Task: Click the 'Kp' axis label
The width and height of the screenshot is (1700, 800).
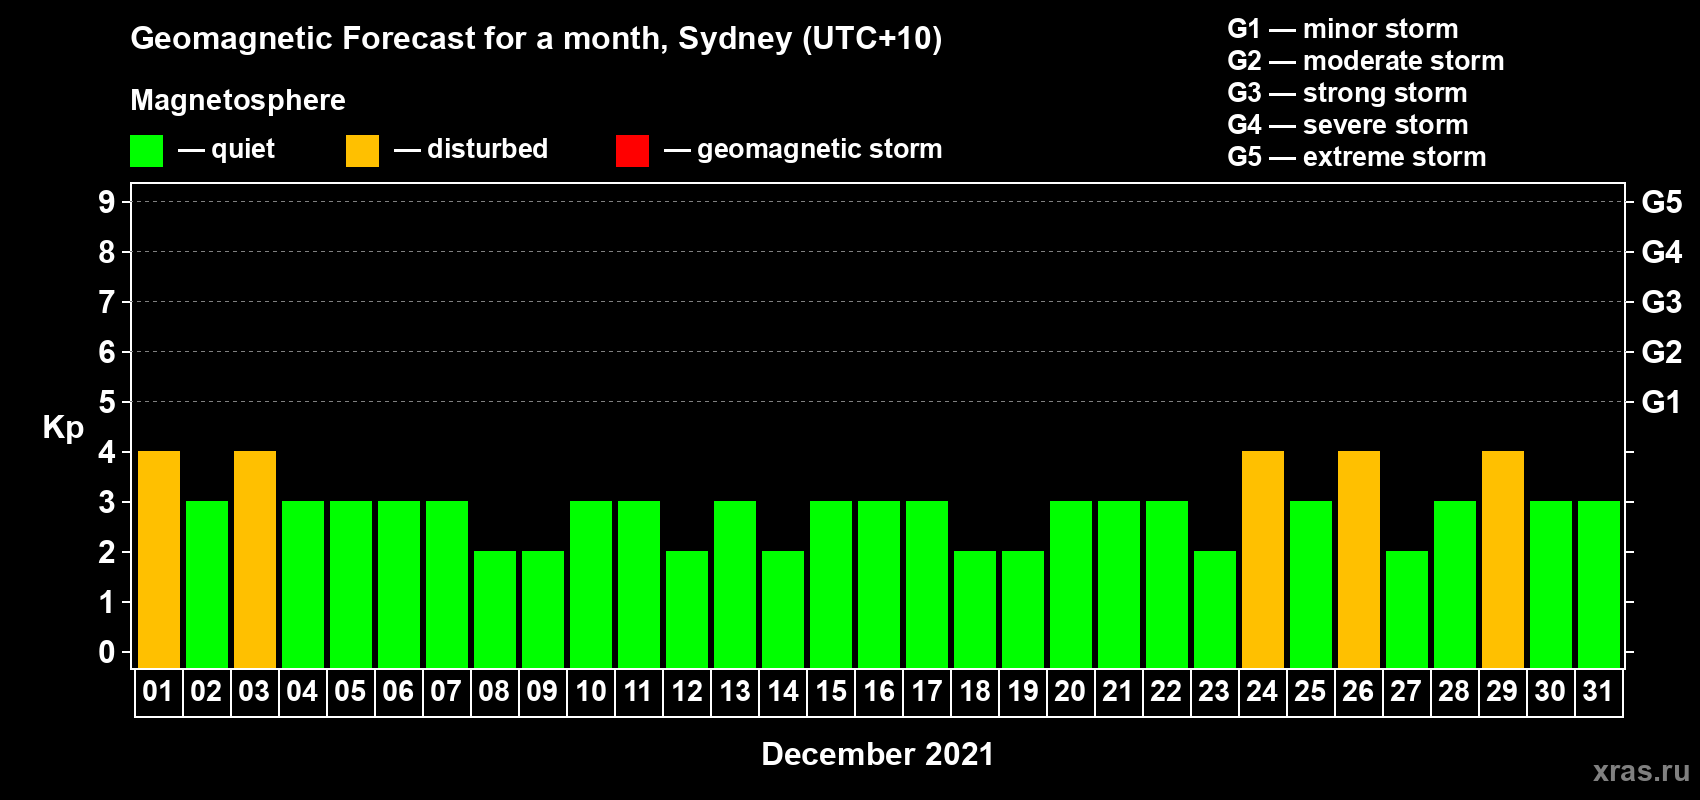Action: (x=63, y=428)
